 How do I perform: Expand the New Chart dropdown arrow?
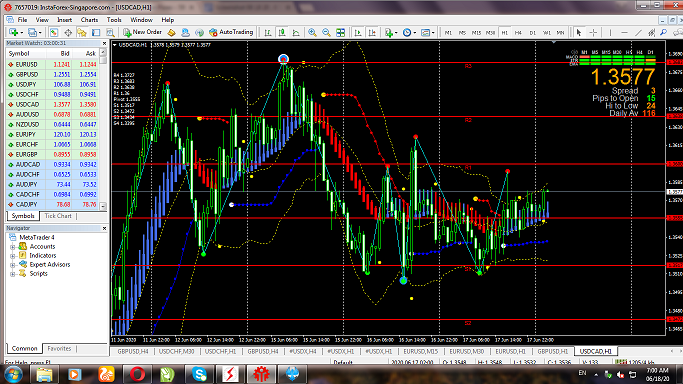coord(21,33)
